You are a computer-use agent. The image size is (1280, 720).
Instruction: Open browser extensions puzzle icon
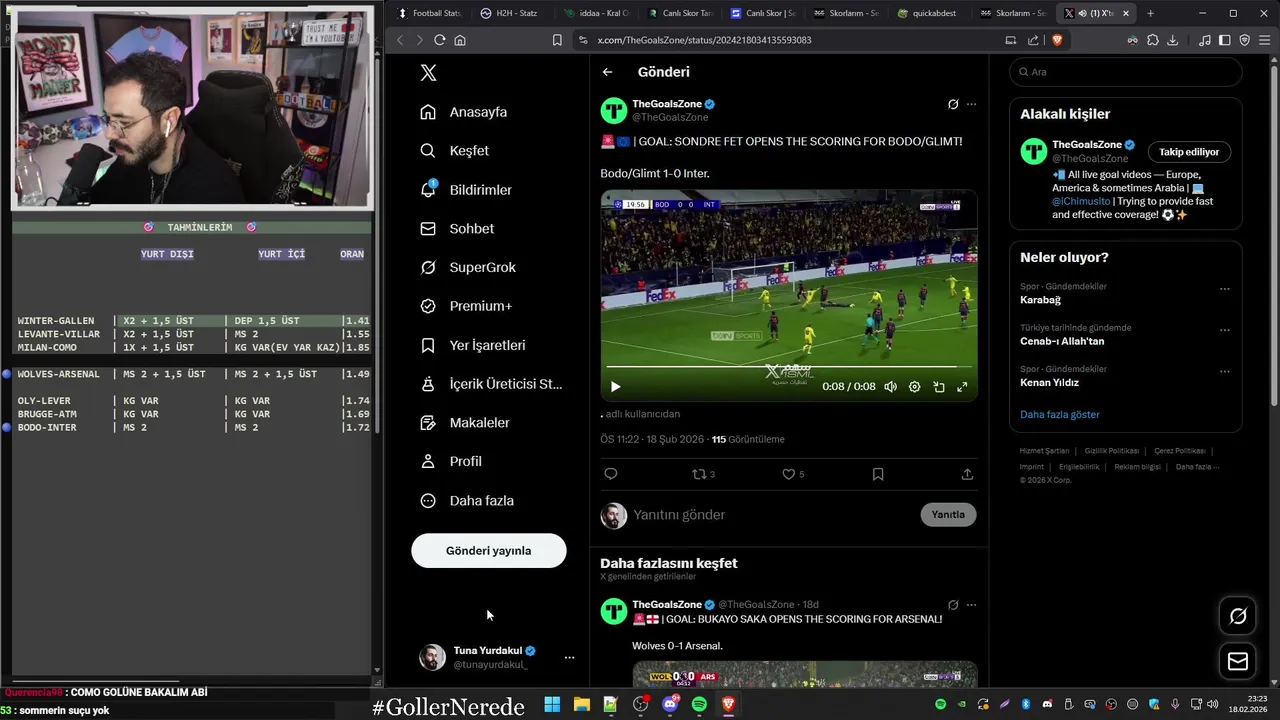tap(1152, 40)
